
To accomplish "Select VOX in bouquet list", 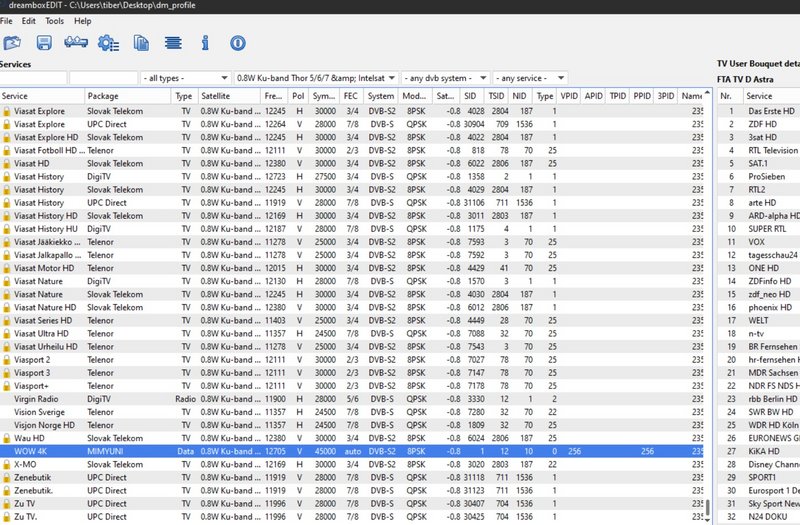I will tap(759, 242).
